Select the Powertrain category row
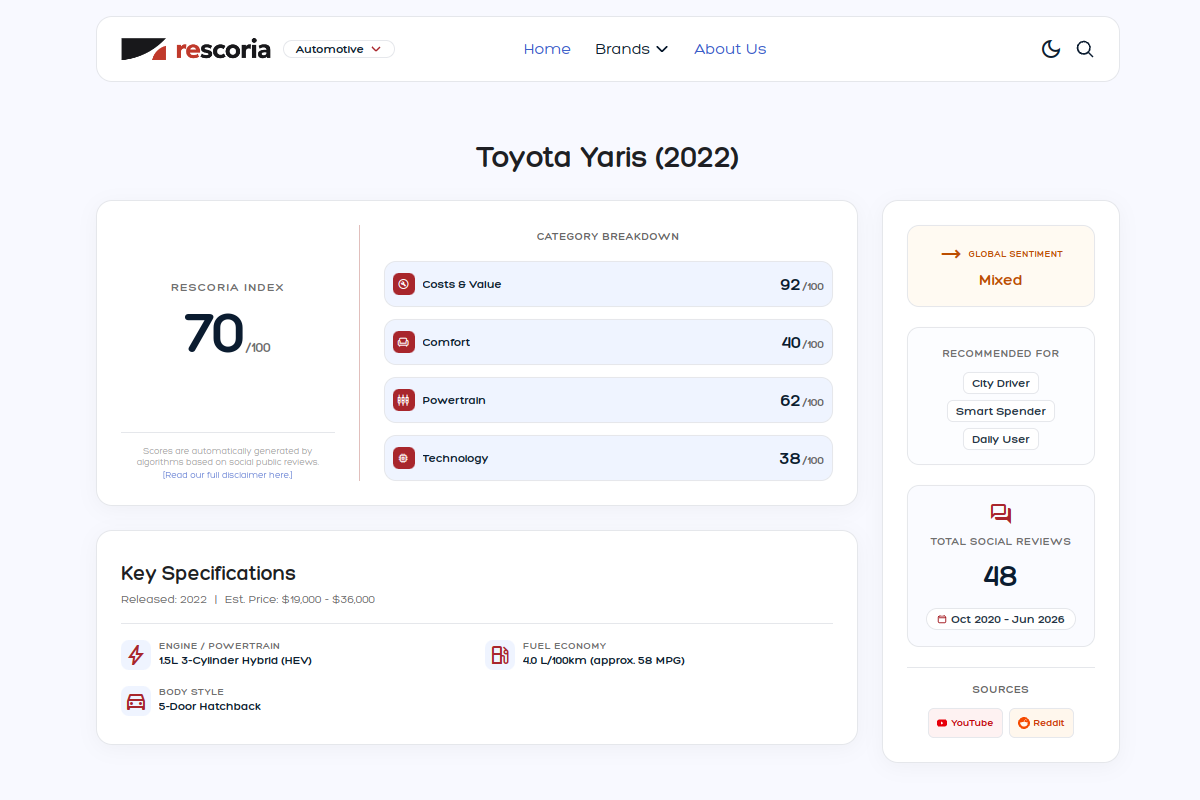 pos(608,400)
